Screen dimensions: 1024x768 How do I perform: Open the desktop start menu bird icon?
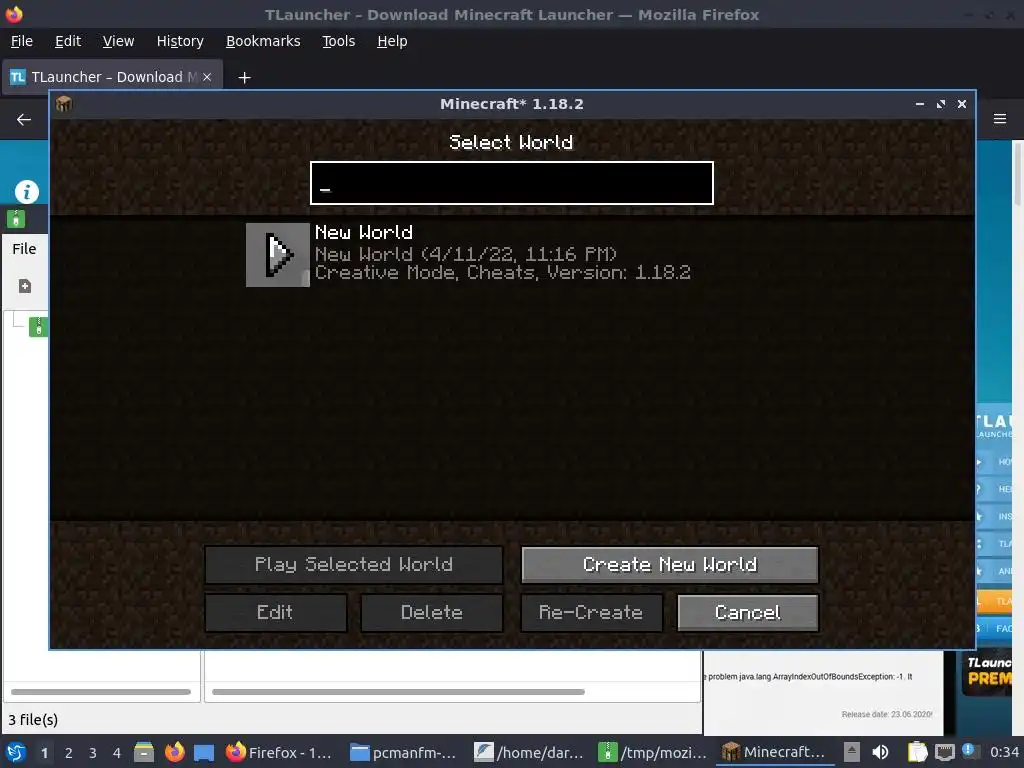15,752
